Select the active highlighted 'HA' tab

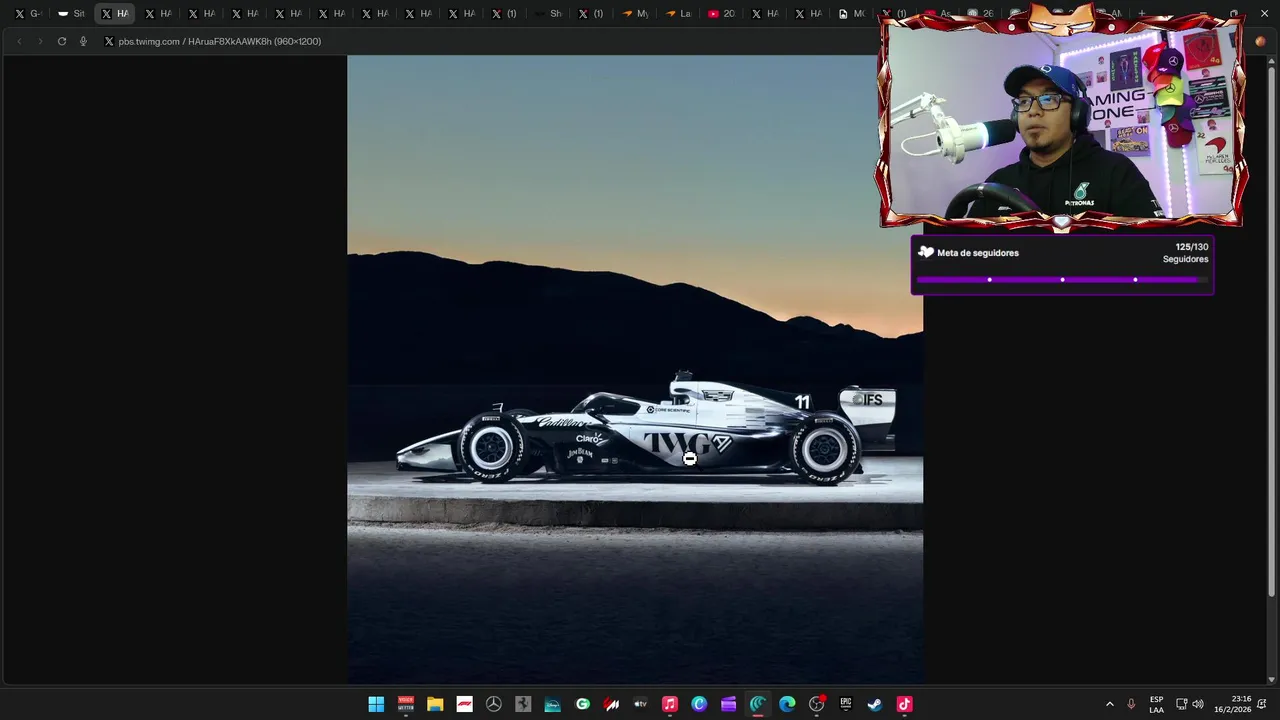click(x=115, y=14)
